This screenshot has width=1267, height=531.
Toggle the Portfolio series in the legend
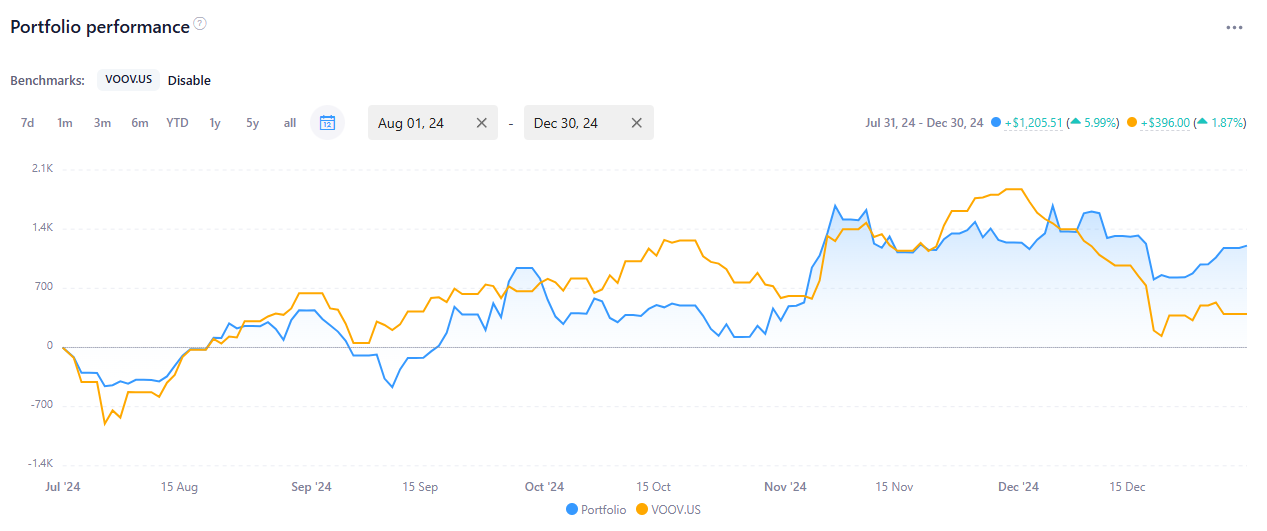pyautogui.click(x=596, y=510)
